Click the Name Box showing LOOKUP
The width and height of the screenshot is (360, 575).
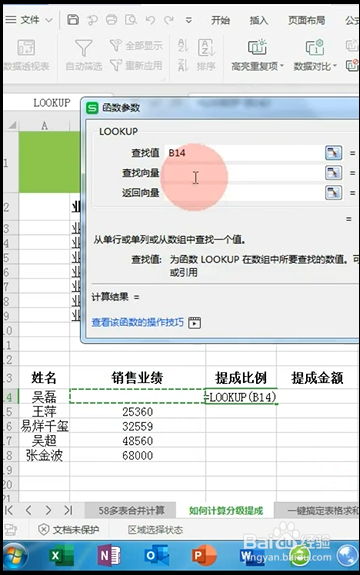pyautogui.click(x=51, y=103)
